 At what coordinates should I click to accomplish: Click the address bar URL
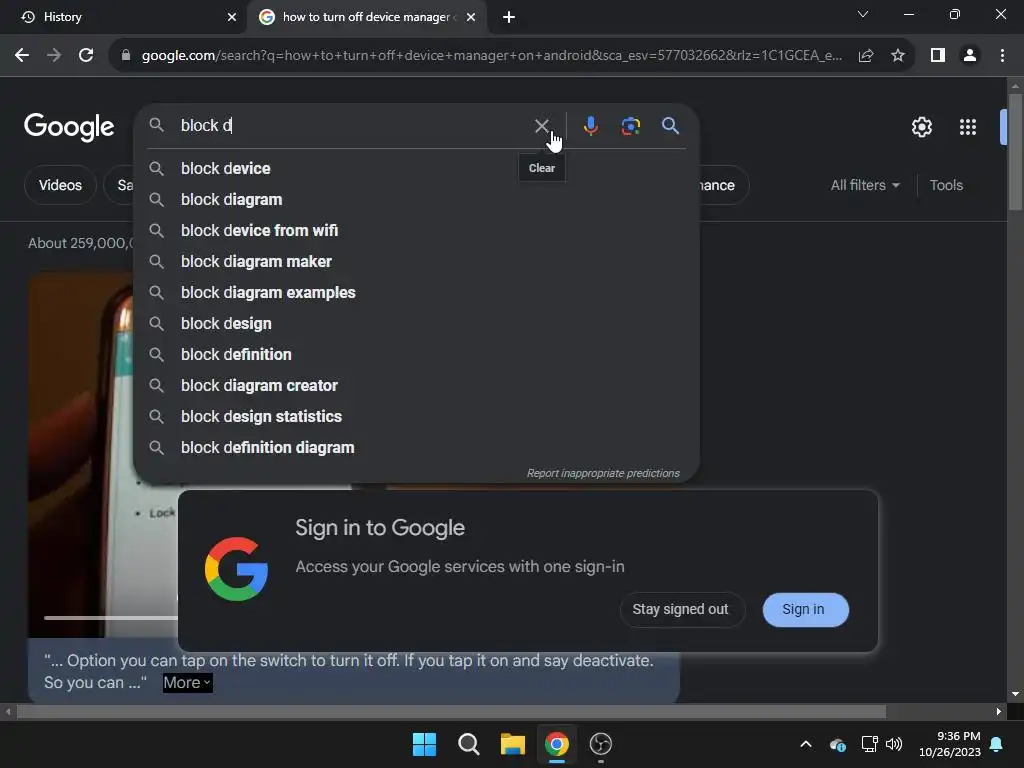[x=491, y=56]
